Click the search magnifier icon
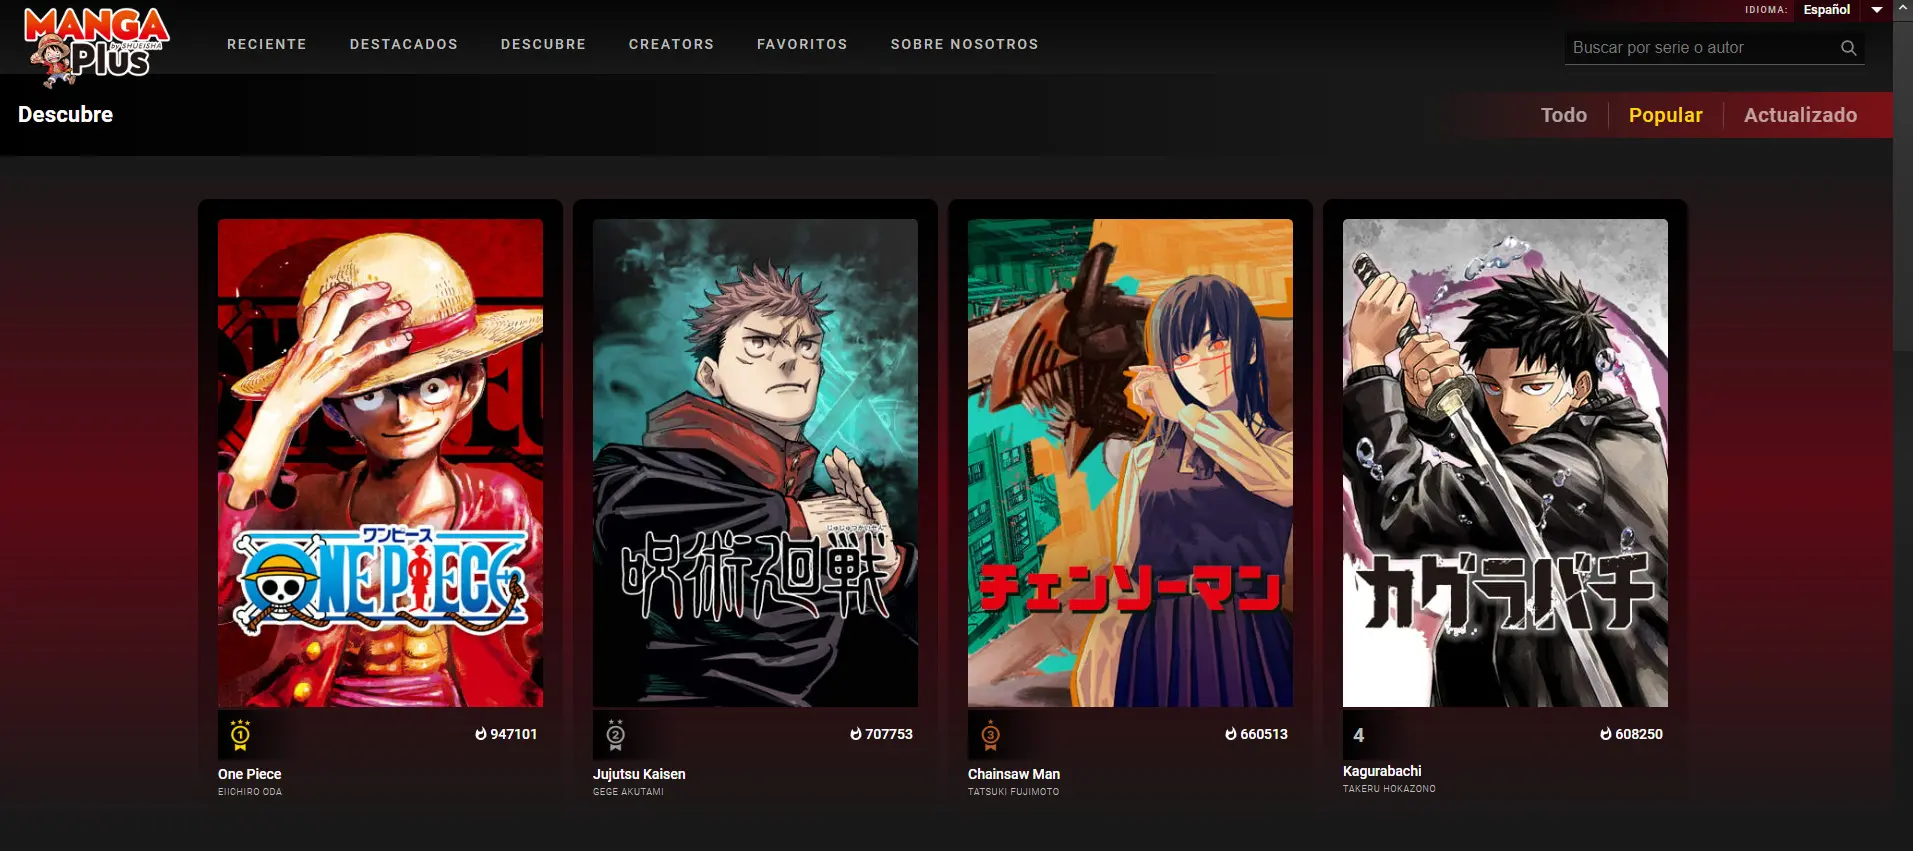Image resolution: width=1913 pixels, height=851 pixels. coord(1848,48)
